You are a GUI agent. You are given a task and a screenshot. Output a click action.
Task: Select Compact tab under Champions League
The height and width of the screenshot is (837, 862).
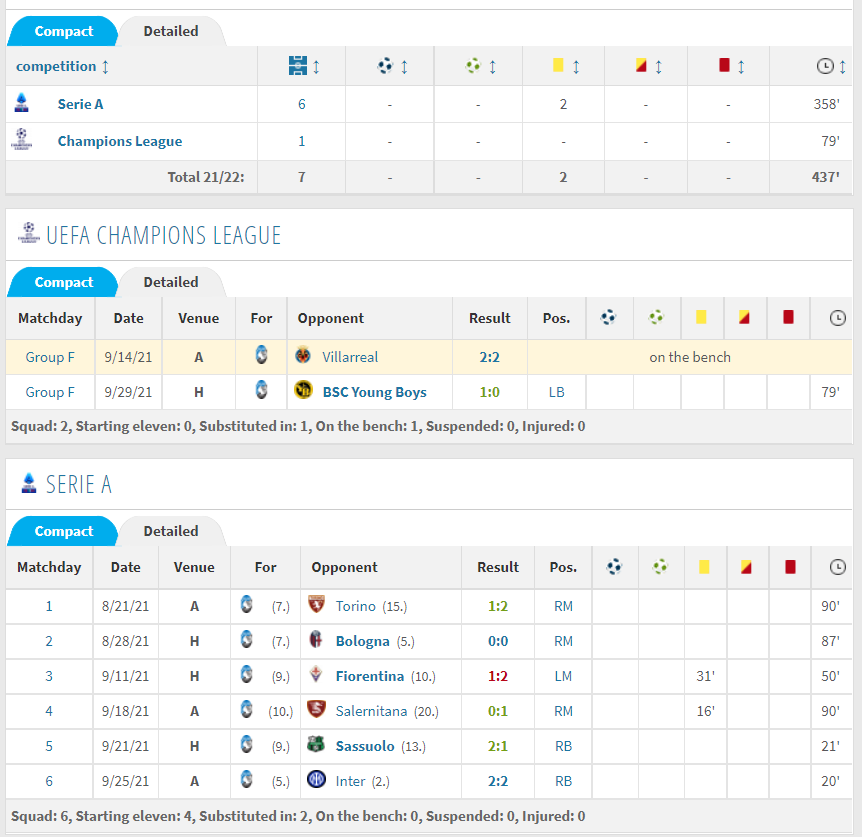pos(63,282)
